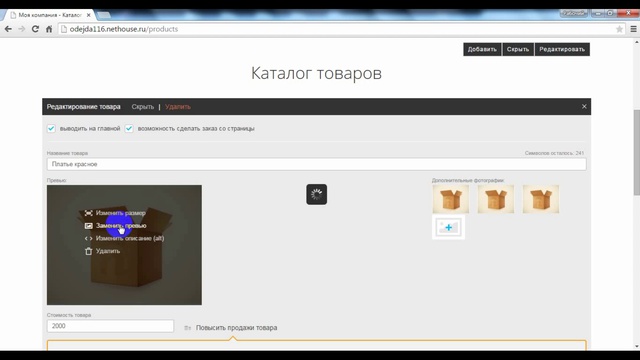The width and height of the screenshot is (640, 360).
Task: Click the Редактирование товара header title
Action: pos(83,107)
